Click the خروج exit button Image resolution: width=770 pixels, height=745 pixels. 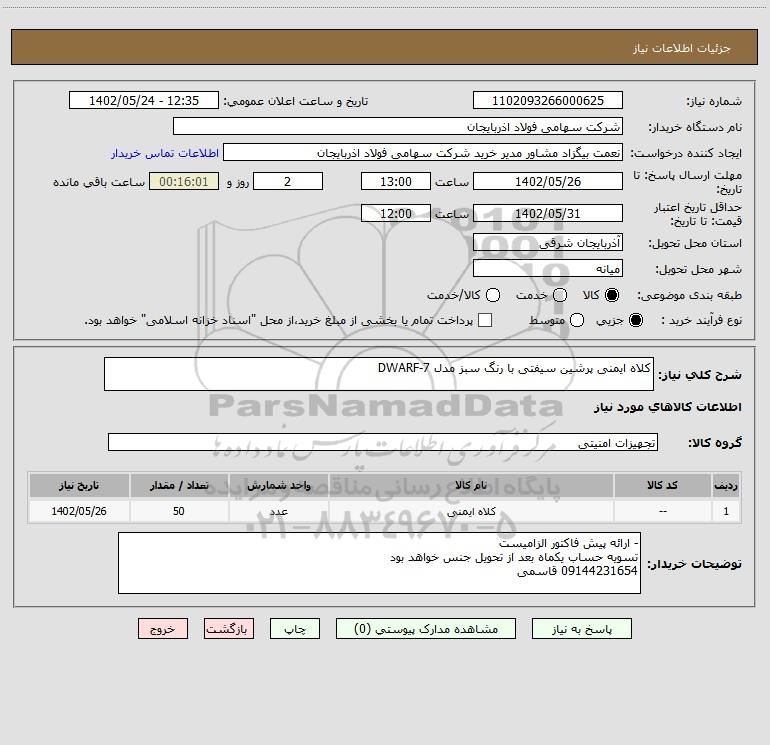[x=163, y=629]
